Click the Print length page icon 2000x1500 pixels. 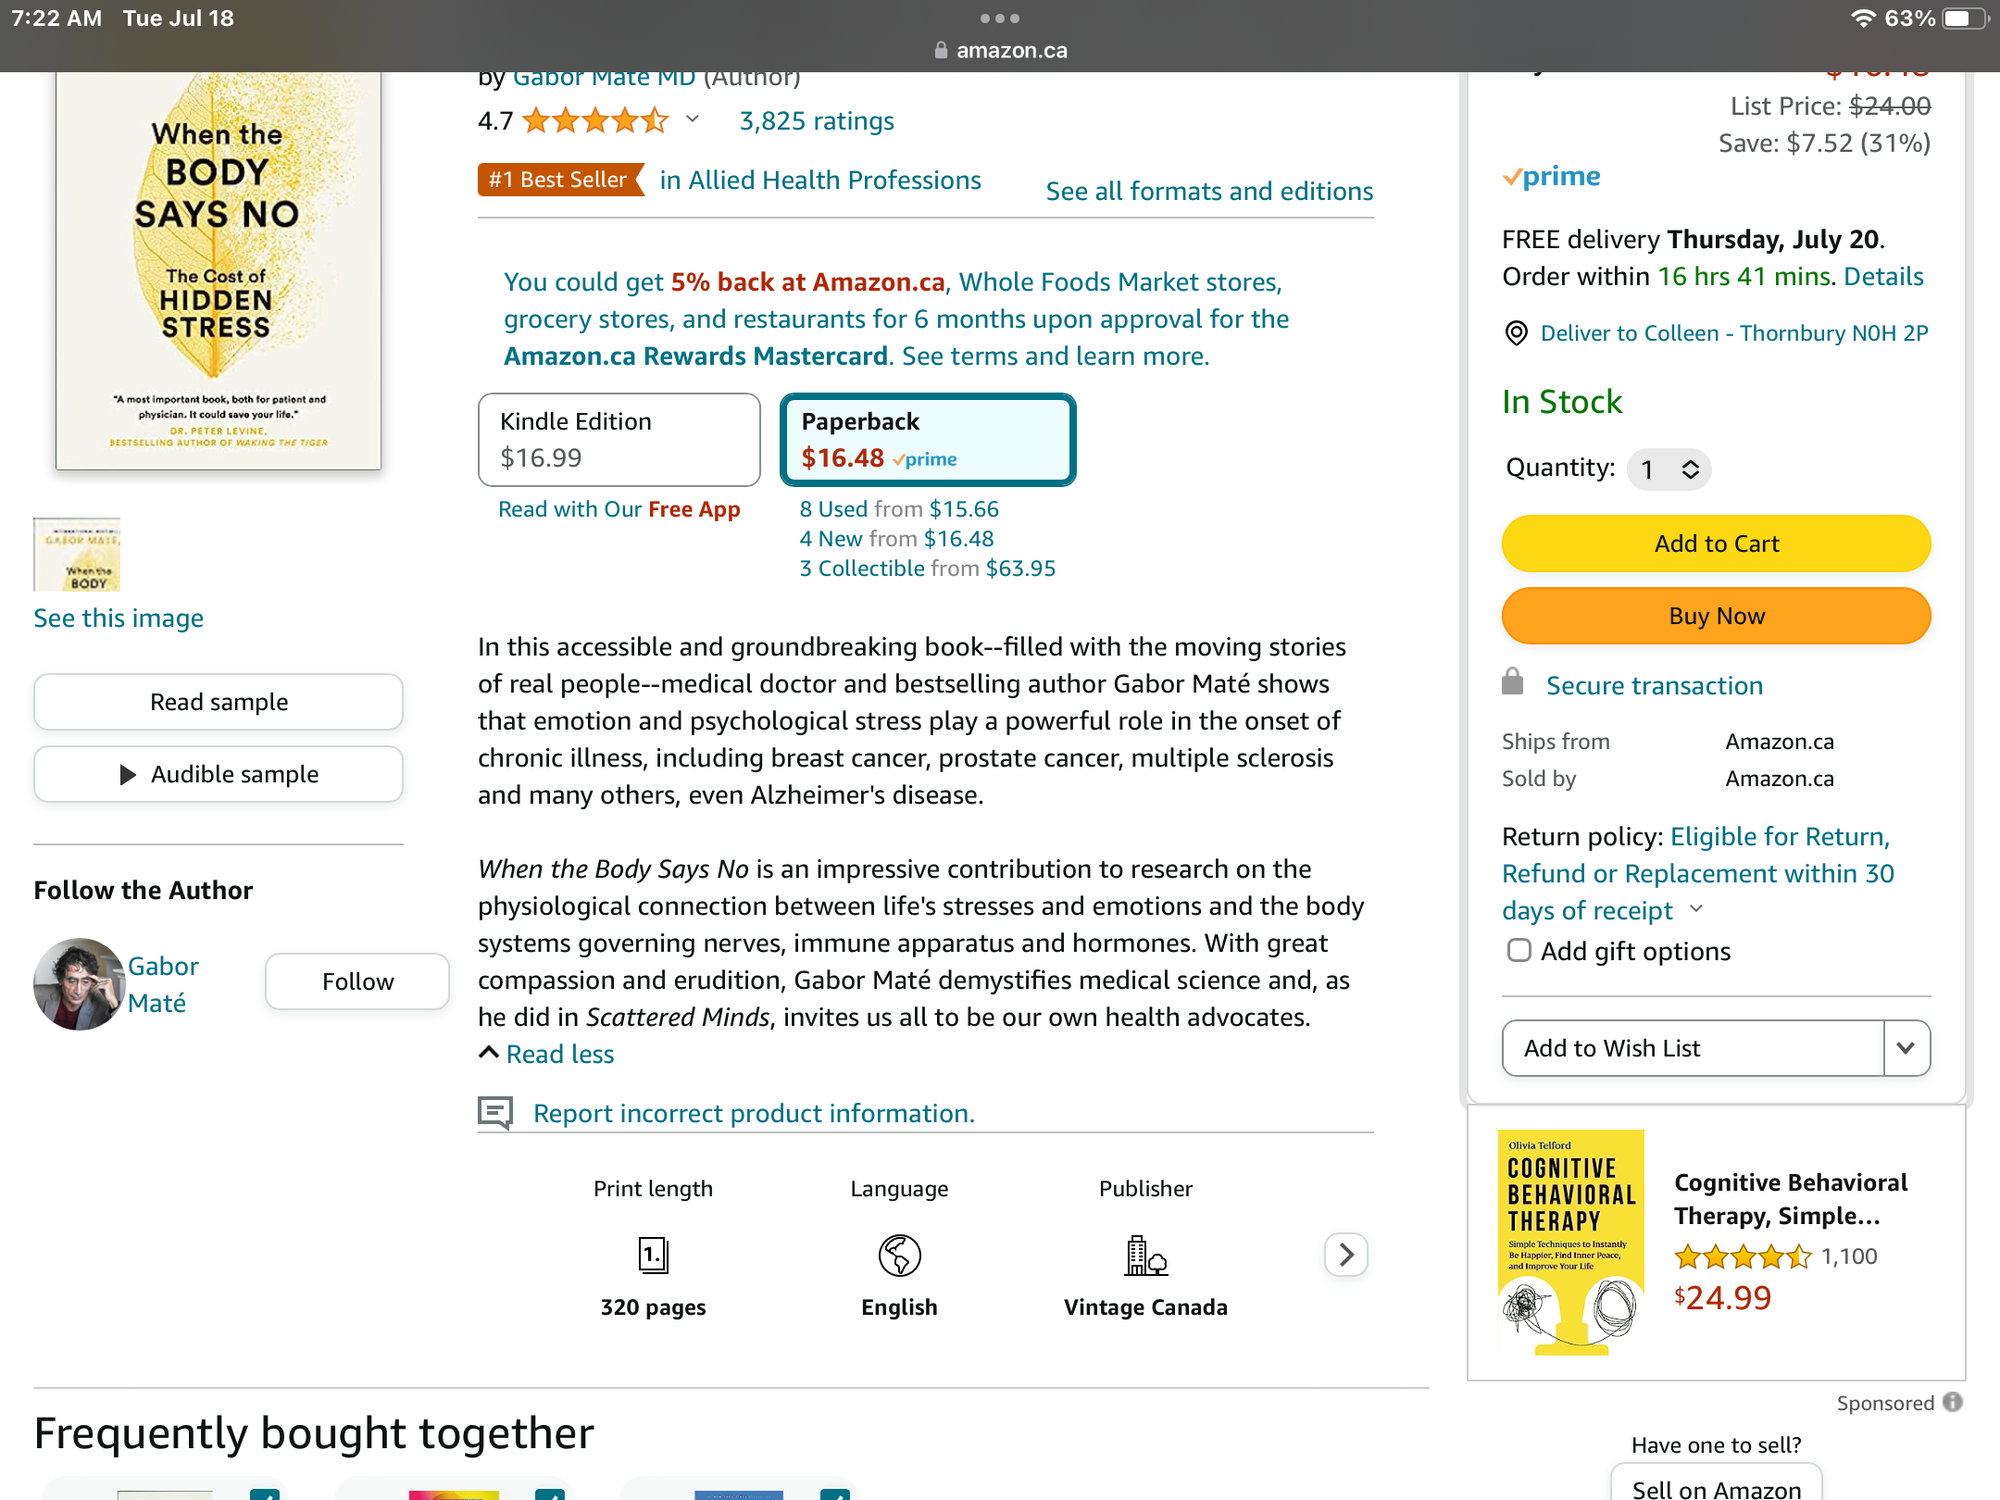point(653,1254)
